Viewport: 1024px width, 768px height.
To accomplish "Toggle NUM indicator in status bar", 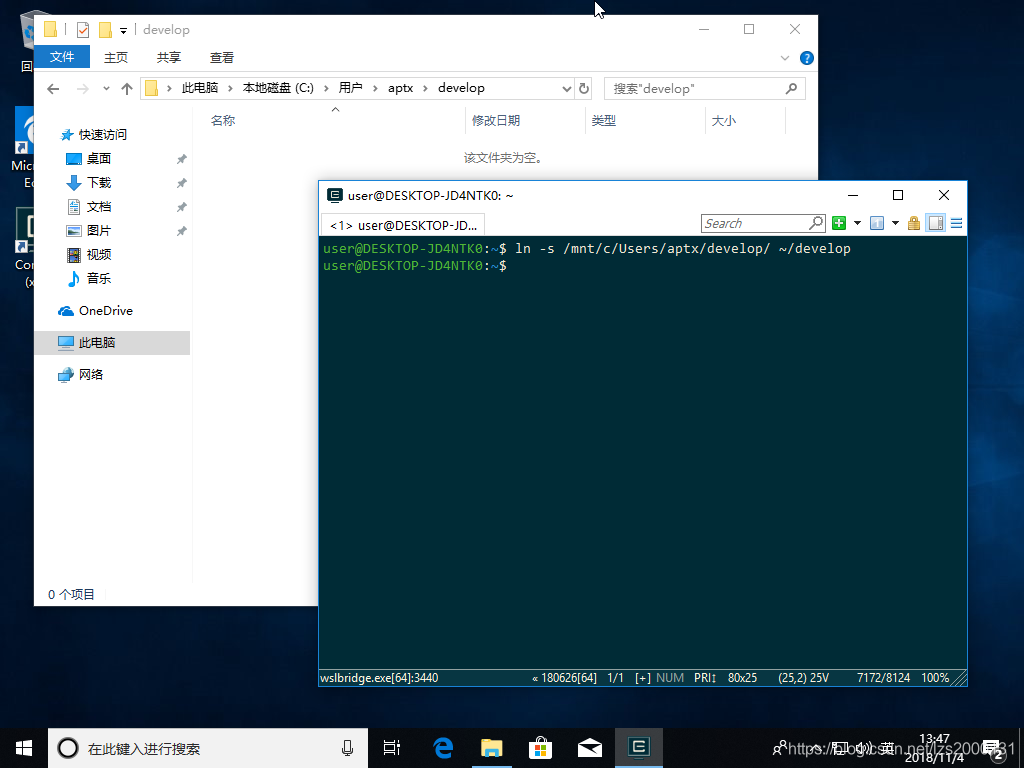I will (670, 678).
